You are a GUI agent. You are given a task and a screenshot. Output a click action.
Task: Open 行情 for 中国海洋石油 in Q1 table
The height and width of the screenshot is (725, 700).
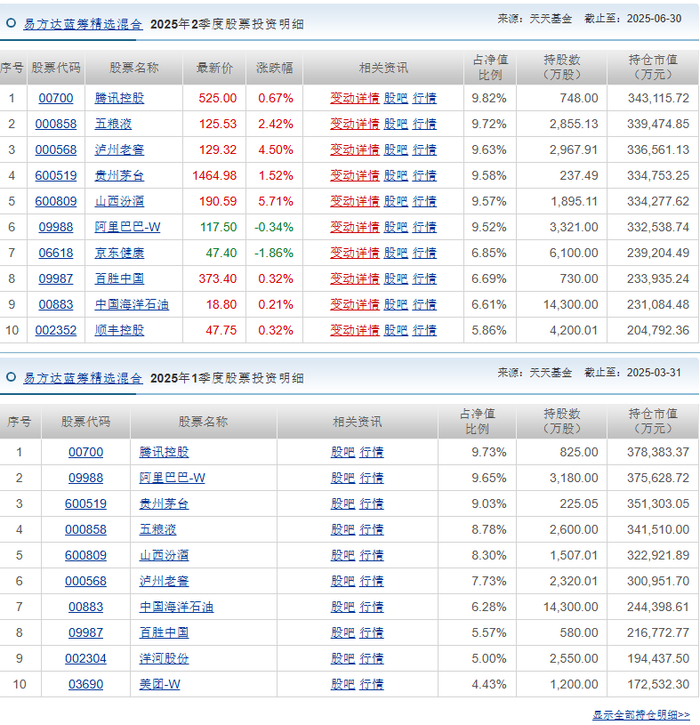coord(371,607)
